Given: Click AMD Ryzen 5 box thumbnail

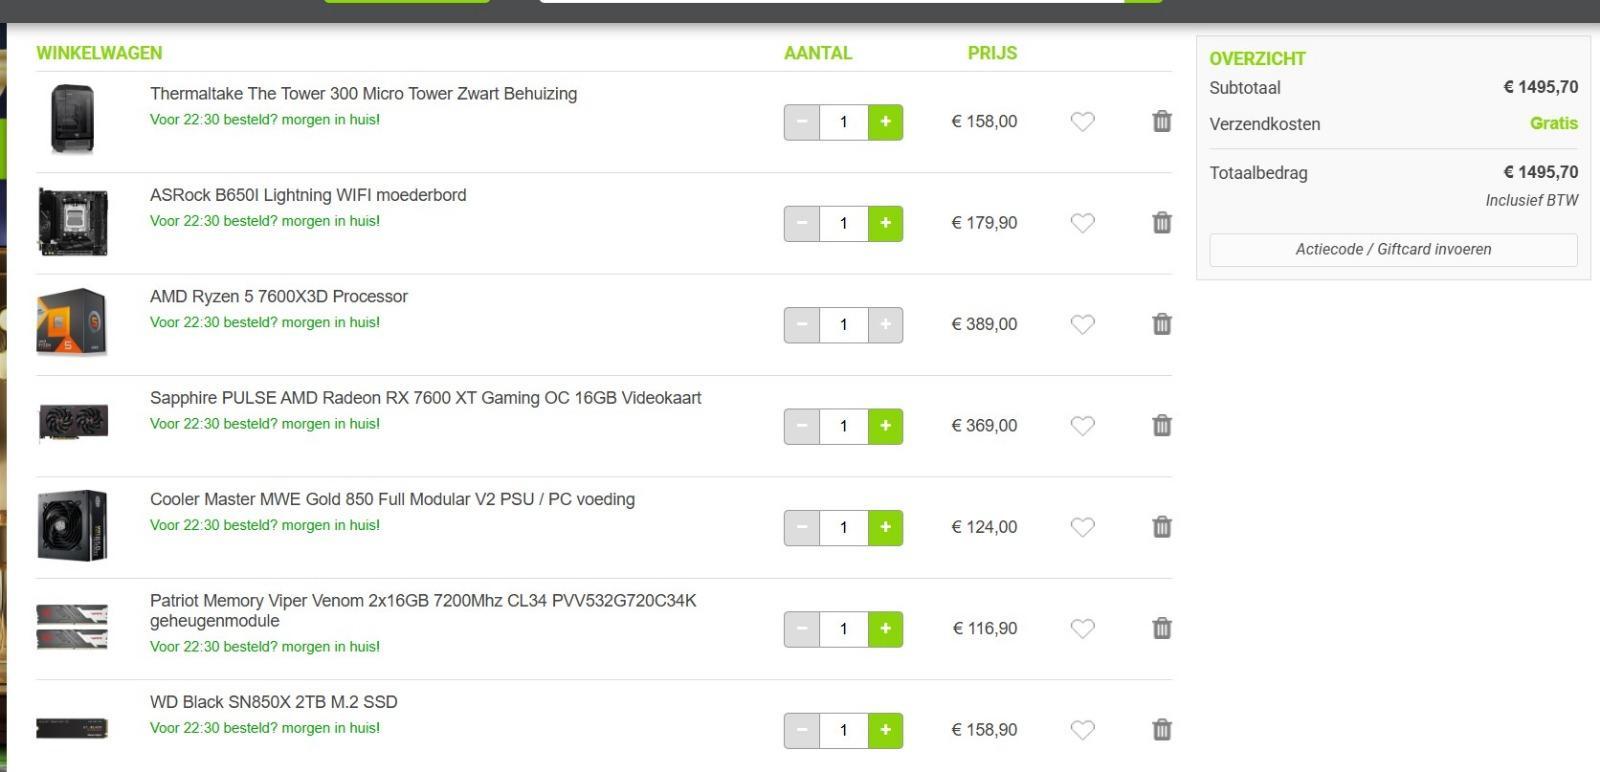Looking at the screenshot, I should (x=72, y=322).
